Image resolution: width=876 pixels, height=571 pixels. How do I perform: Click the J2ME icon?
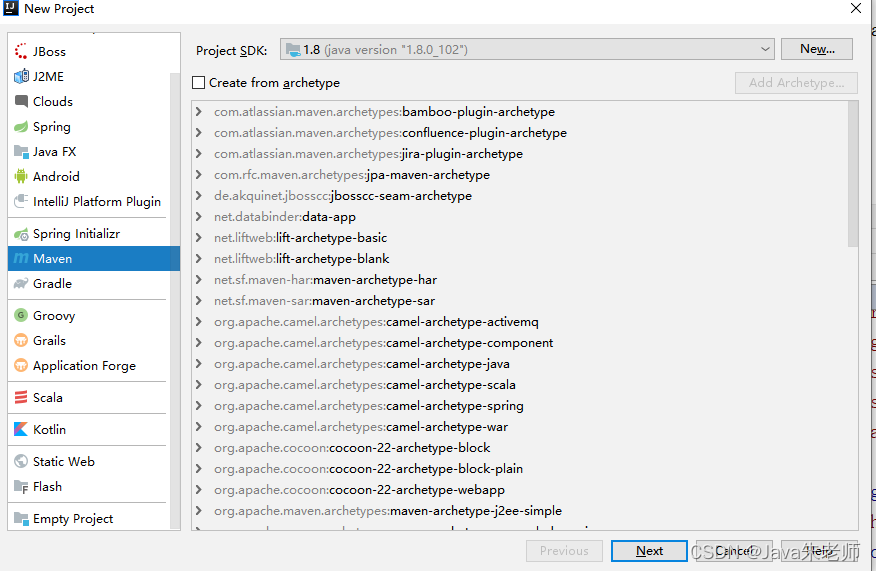click(21, 77)
